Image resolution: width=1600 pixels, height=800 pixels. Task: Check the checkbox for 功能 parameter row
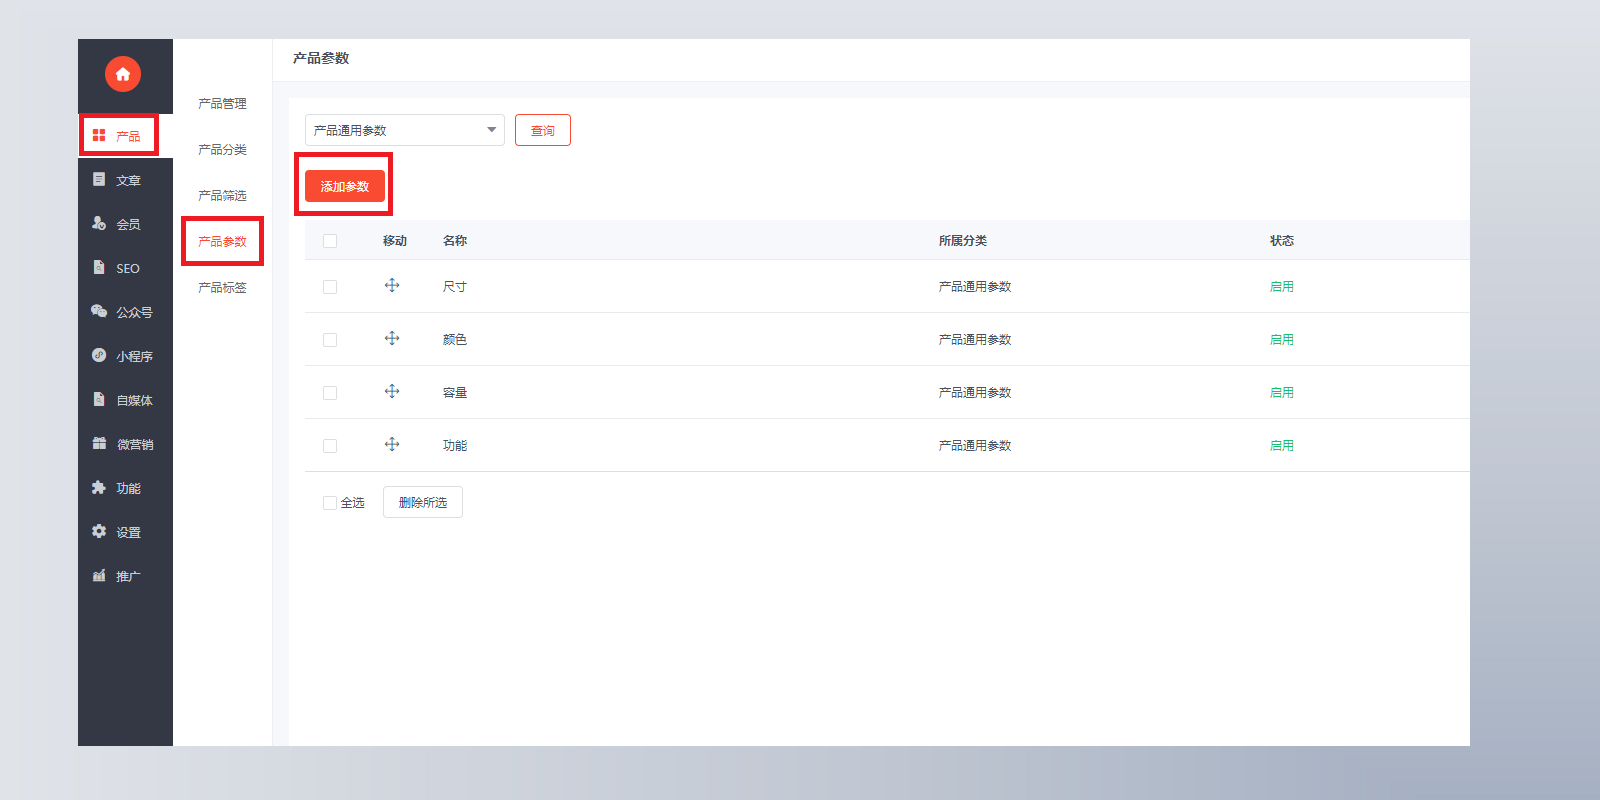point(330,446)
